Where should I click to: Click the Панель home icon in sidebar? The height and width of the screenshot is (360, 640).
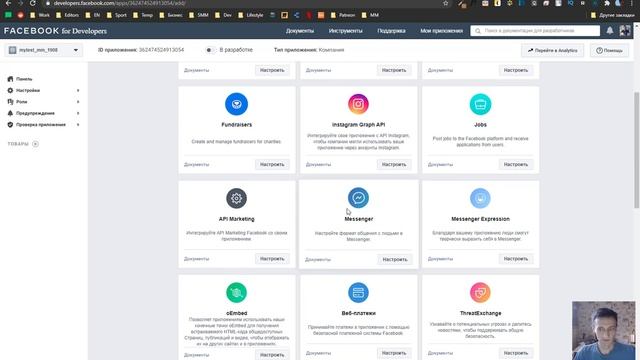pyautogui.click(x=10, y=79)
